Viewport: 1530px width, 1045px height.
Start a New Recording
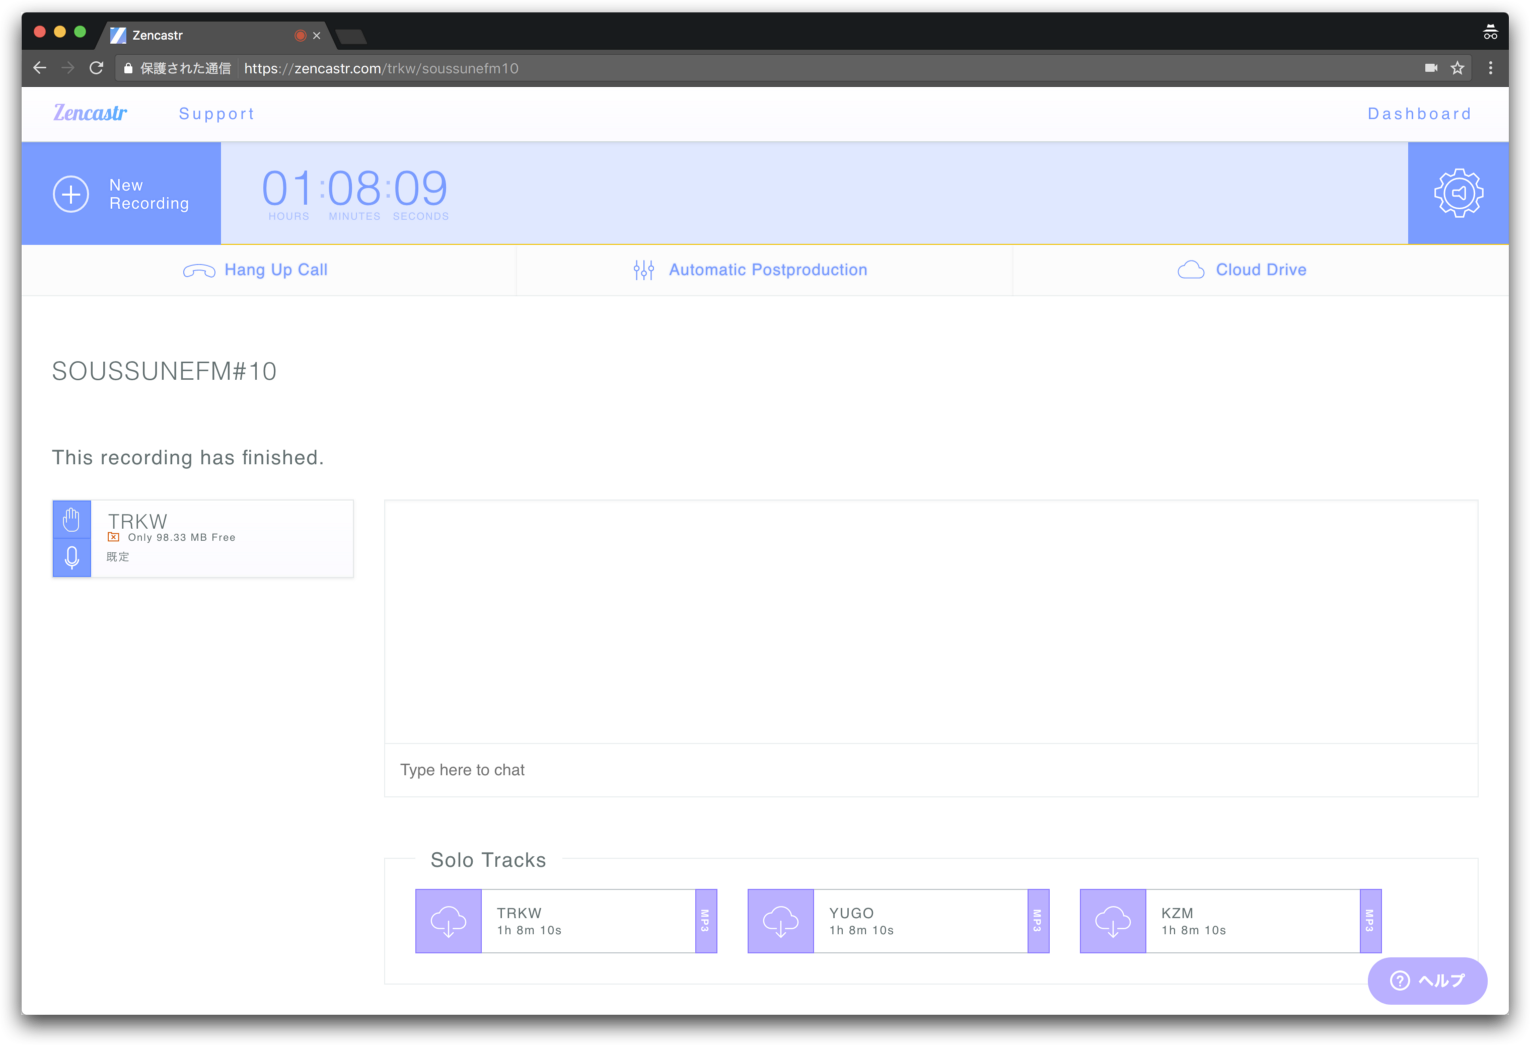(x=121, y=194)
